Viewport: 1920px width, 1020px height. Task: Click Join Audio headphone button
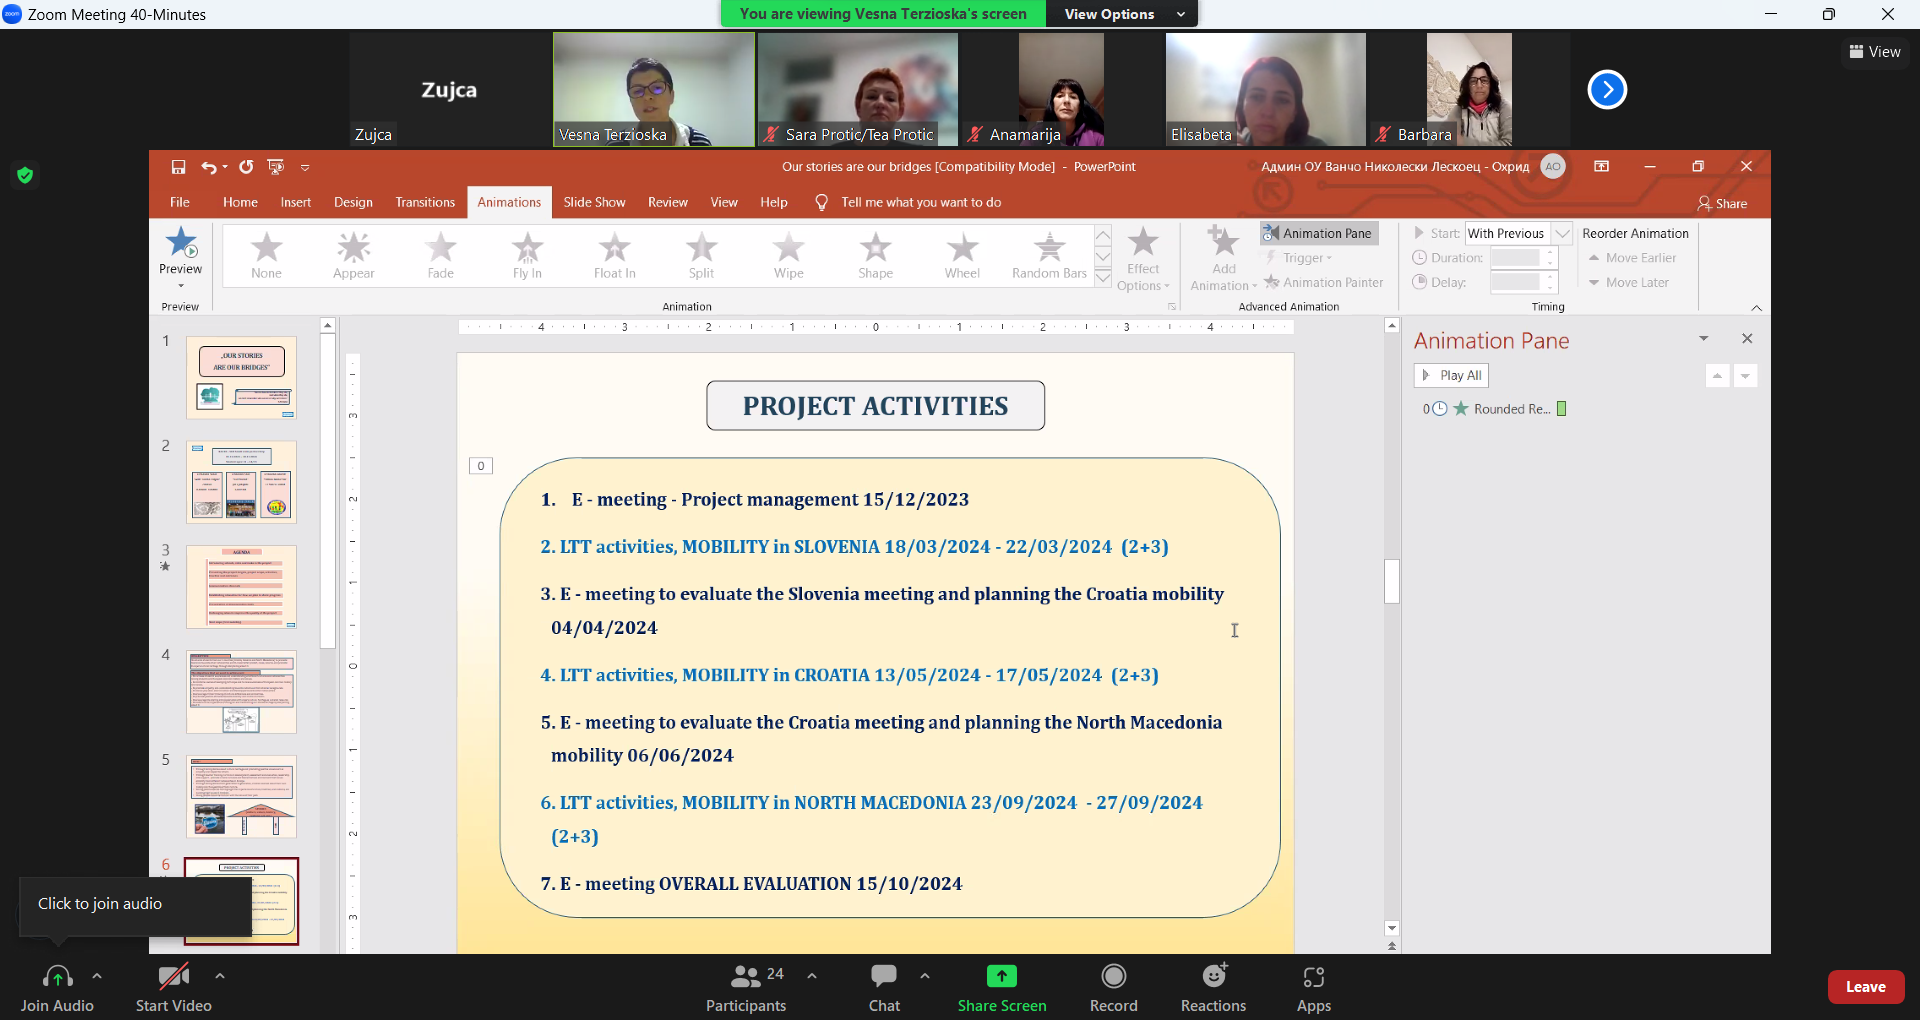(57, 988)
